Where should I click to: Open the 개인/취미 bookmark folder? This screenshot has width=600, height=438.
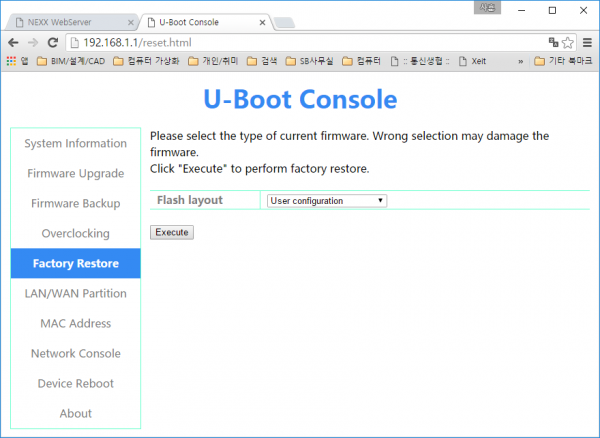tap(213, 61)
